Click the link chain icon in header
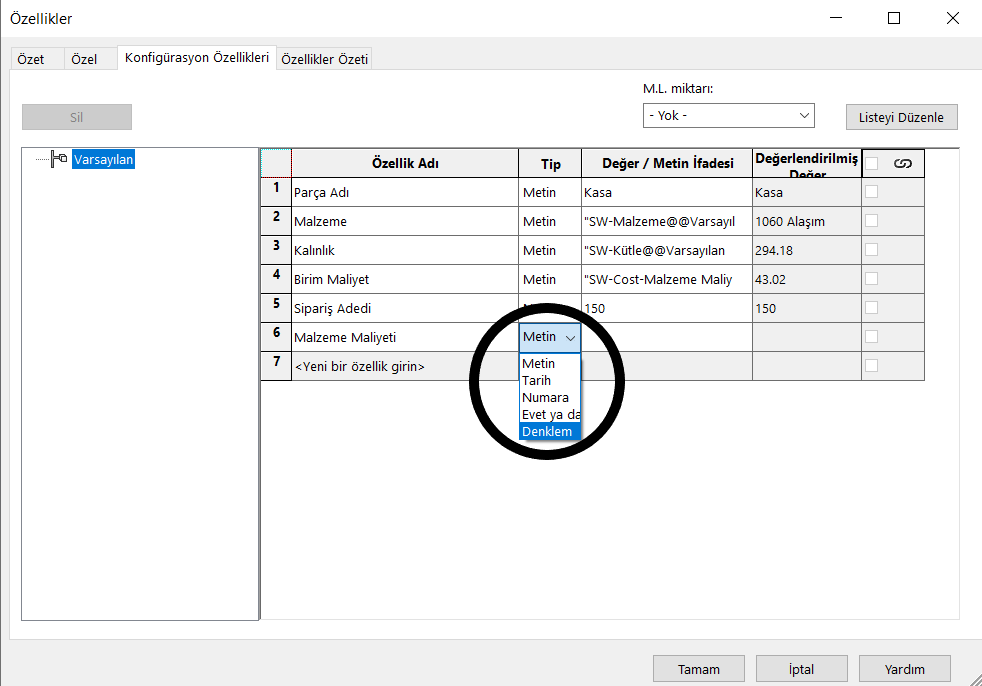 902,164
